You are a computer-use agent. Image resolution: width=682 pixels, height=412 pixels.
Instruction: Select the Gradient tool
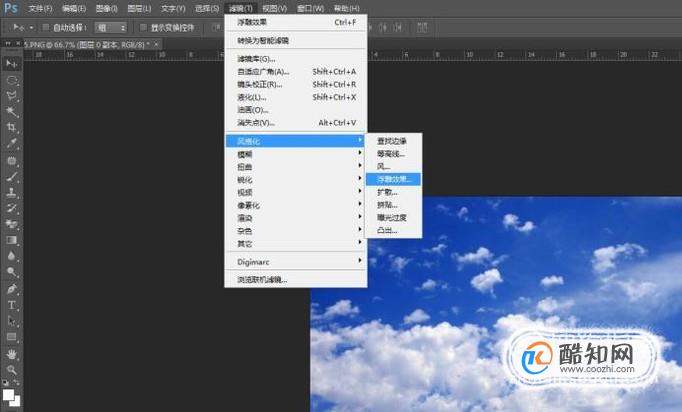[x=11, y=240]
